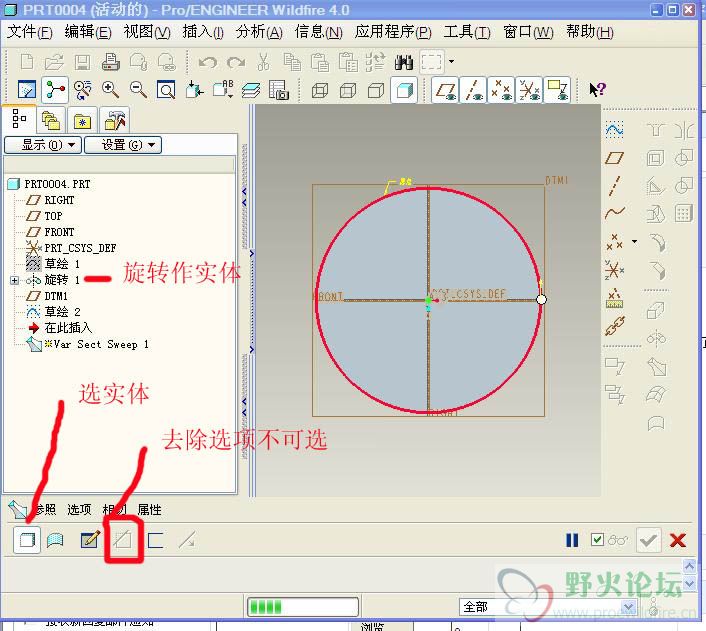Click the Save icon
Screen dimensions: 706x631
click(82, 62)
